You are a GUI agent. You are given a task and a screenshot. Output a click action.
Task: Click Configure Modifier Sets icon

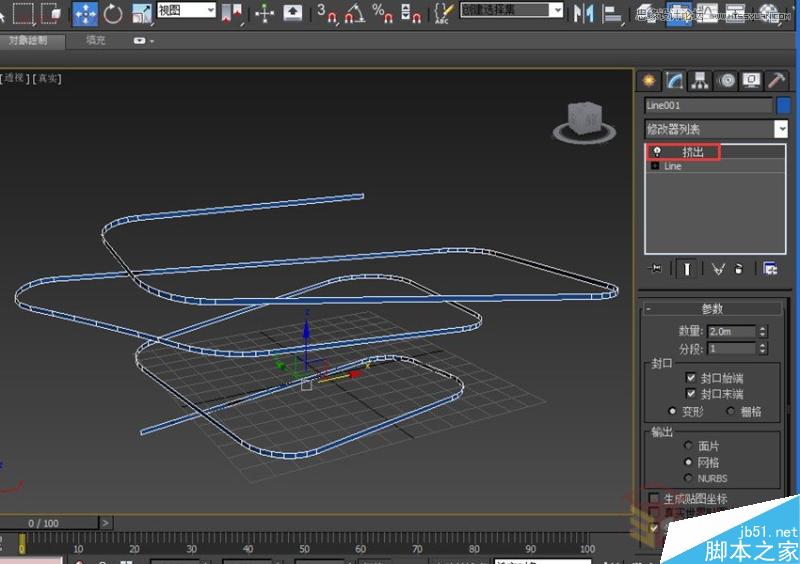pos(770,268)
